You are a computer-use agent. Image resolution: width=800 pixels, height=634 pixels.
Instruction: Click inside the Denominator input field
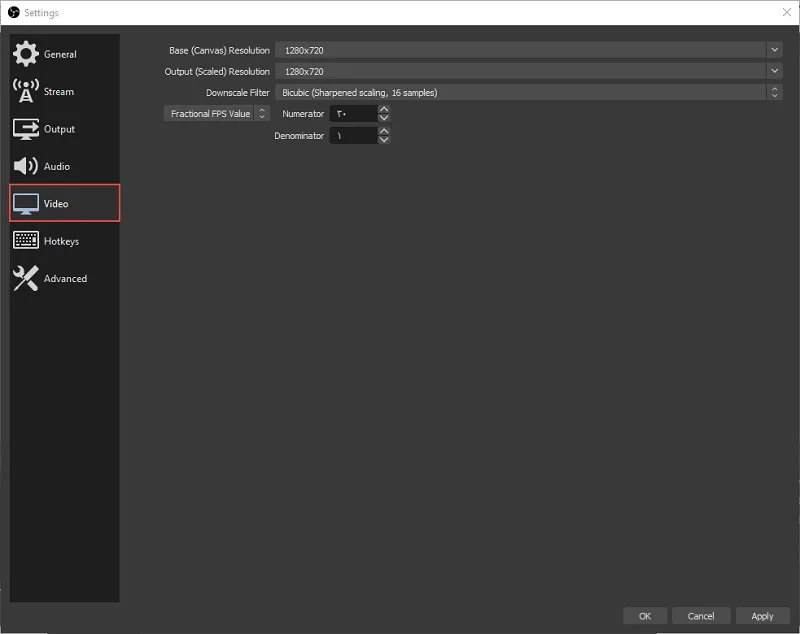pos(354,136)
